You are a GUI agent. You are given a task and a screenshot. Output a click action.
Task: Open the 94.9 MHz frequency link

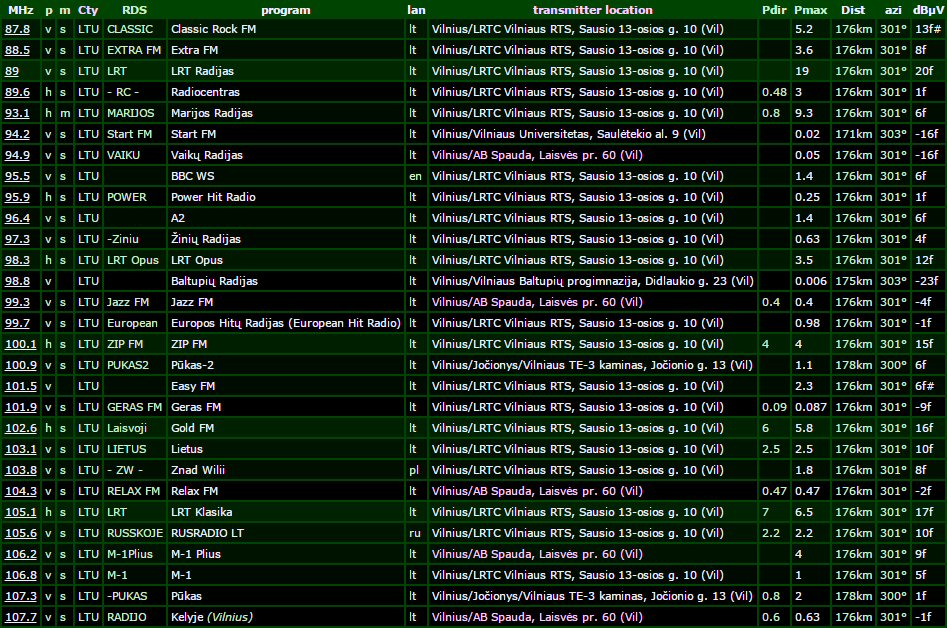pos(17,155)
